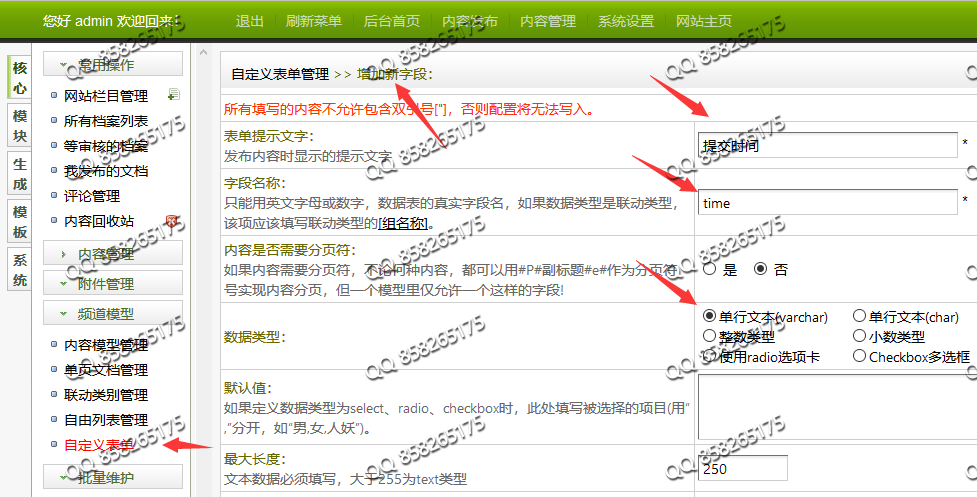Collapse the 频道模型 sidebar section
977x497 pixels.
click(113, 313)
